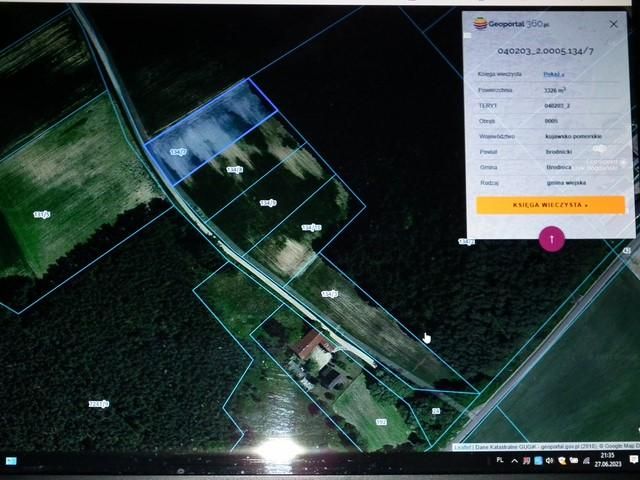Open the network signal tray icon

click(586, 461)
